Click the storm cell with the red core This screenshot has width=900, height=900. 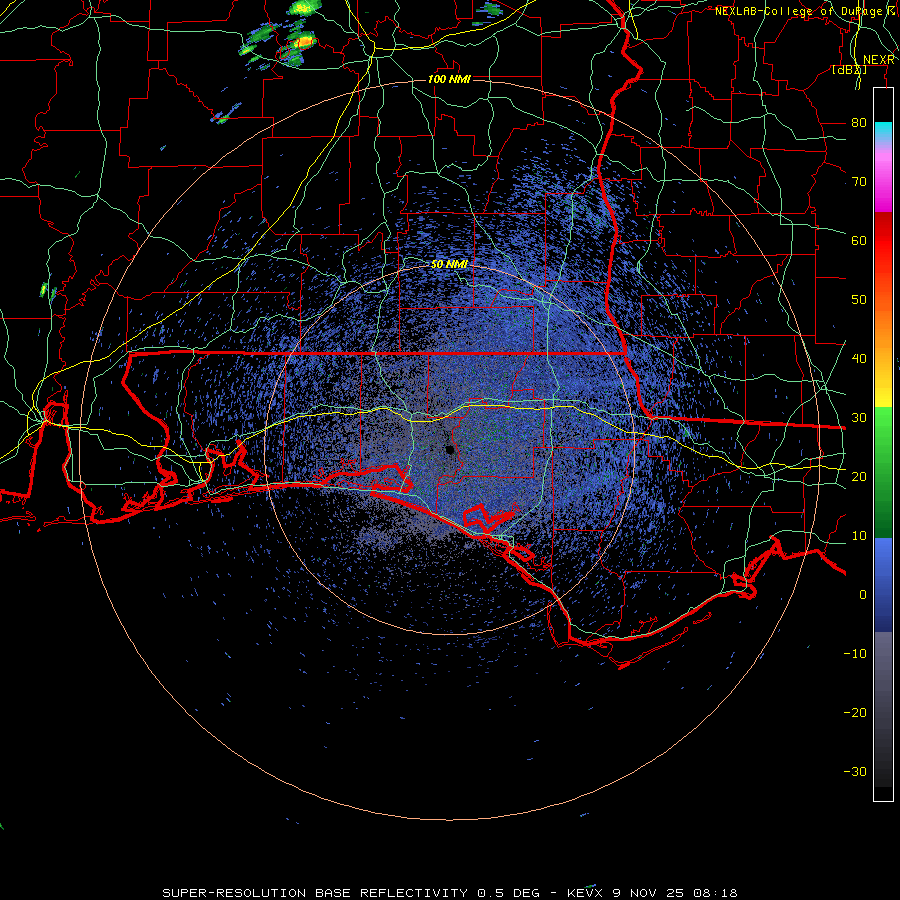(x=302, y=43)
